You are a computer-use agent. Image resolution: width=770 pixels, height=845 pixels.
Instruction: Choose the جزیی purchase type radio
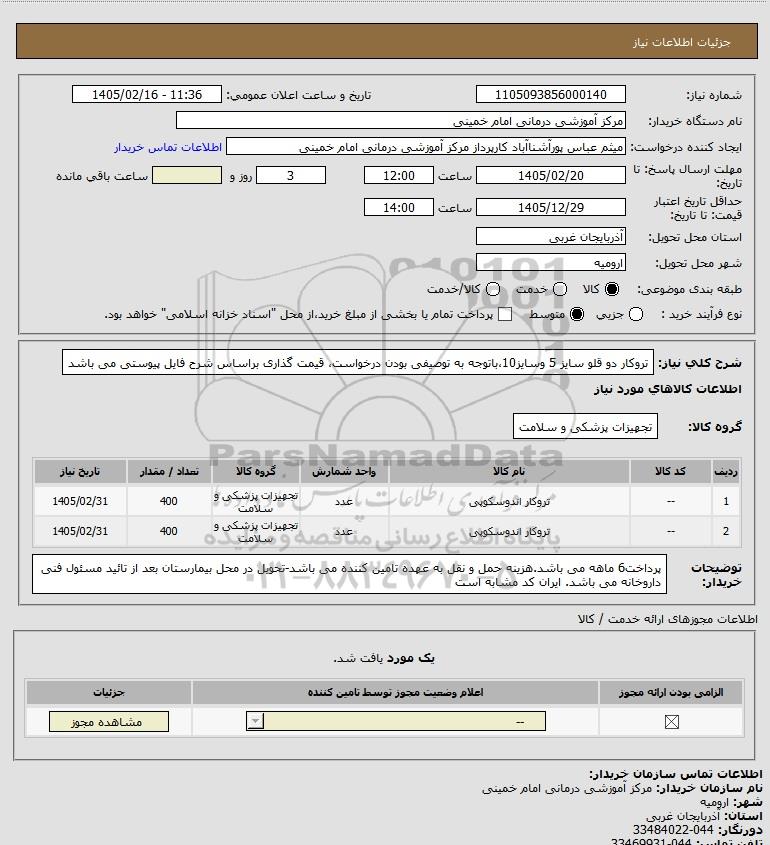click(636, 314)
